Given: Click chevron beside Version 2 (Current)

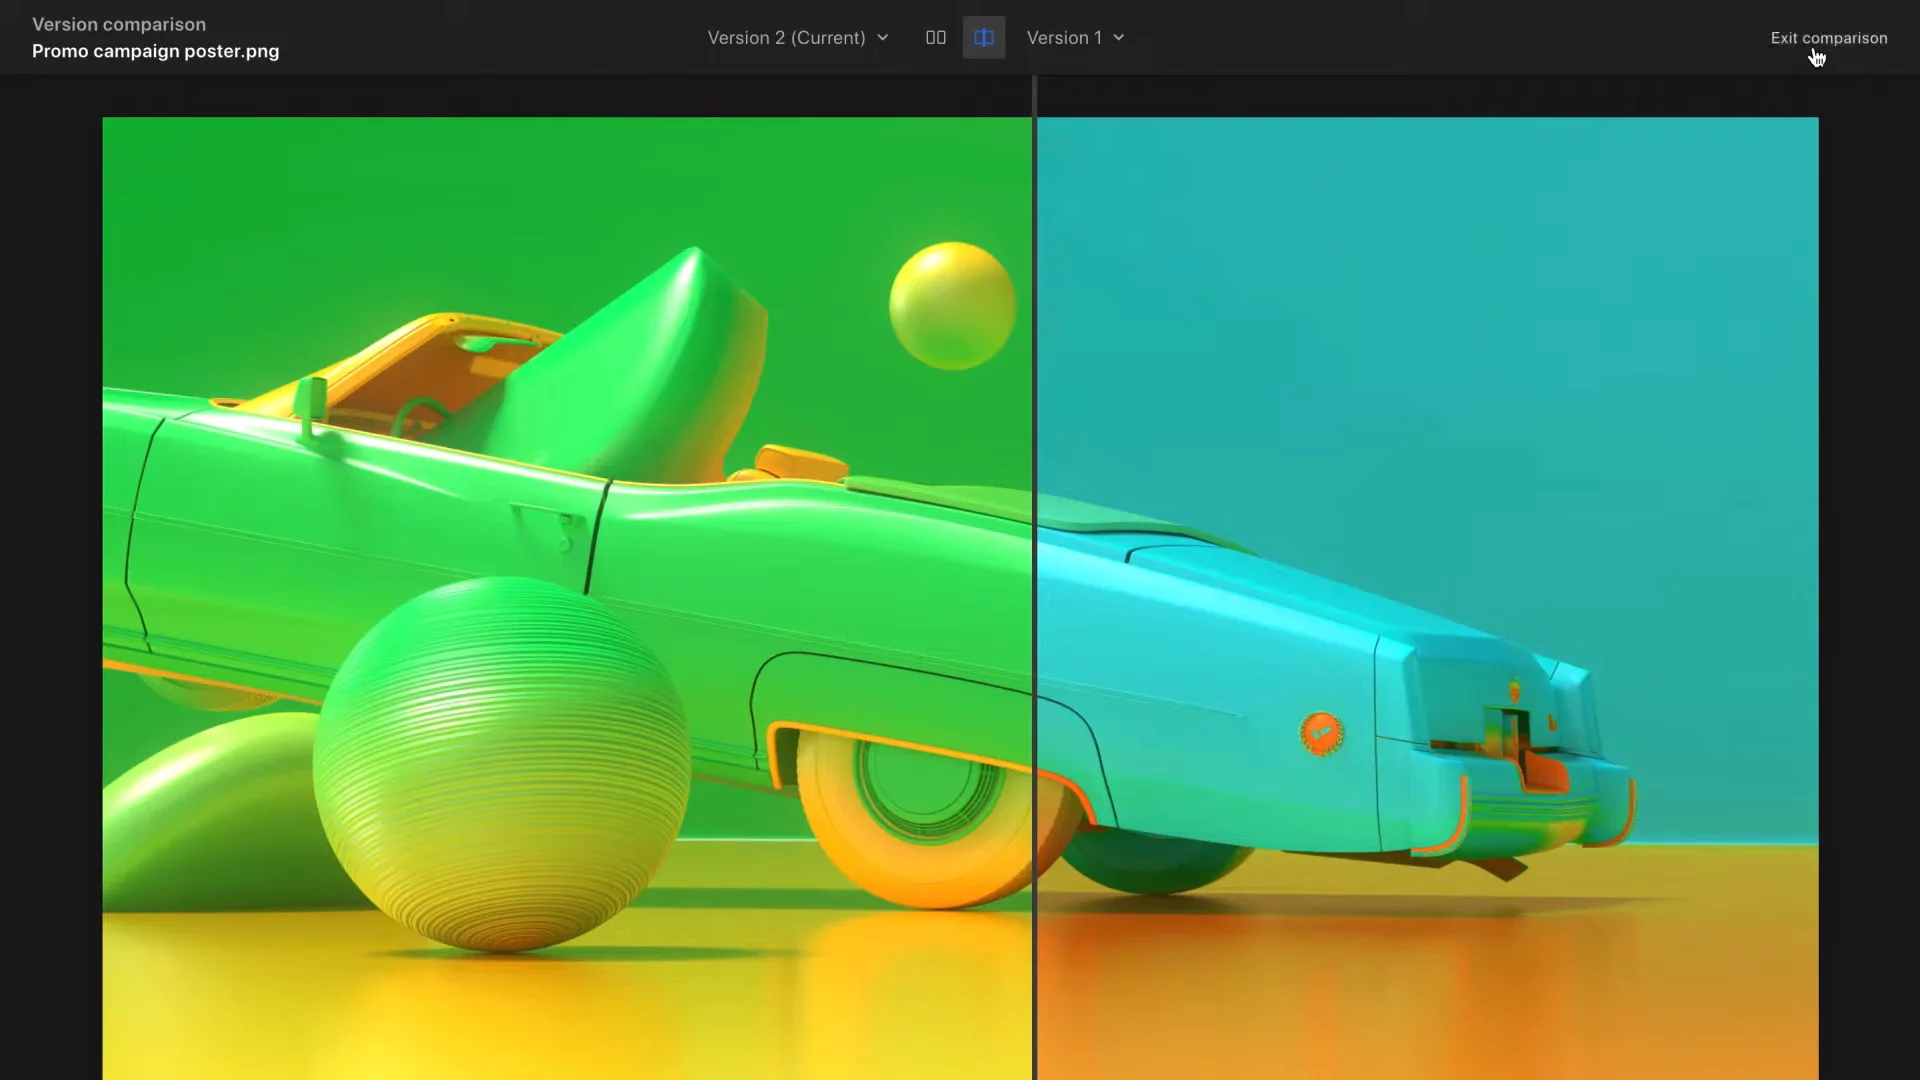Looking at the screenshot, I should pyautogui.click(x=883, y=38).
